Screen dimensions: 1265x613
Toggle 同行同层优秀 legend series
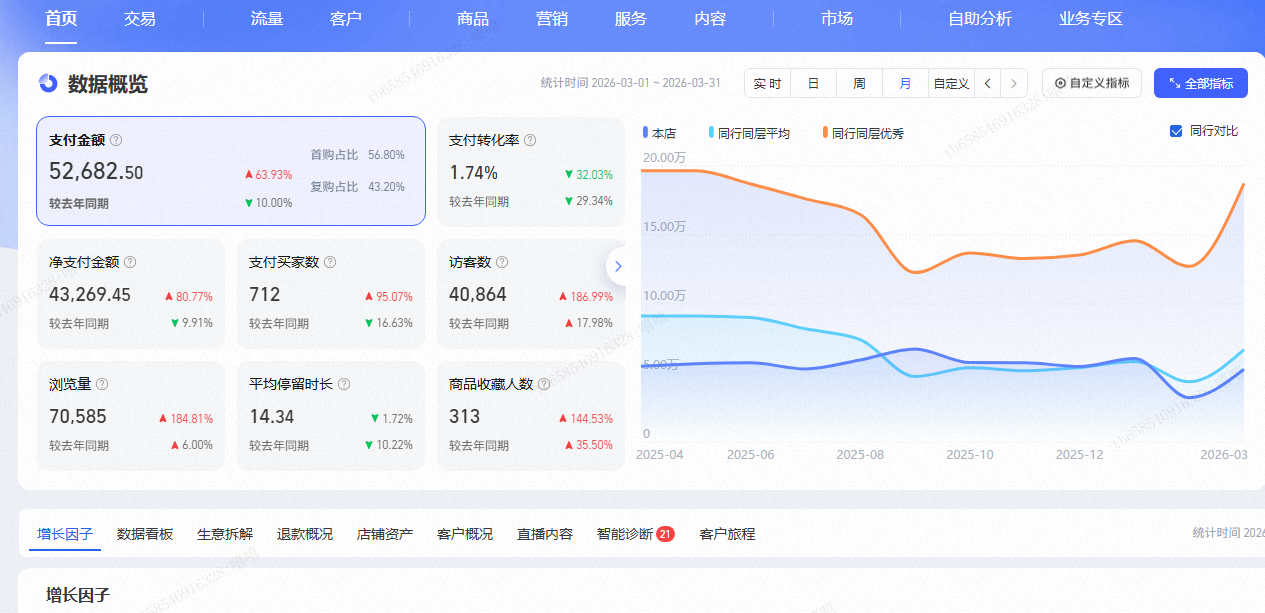click(863, 133)
